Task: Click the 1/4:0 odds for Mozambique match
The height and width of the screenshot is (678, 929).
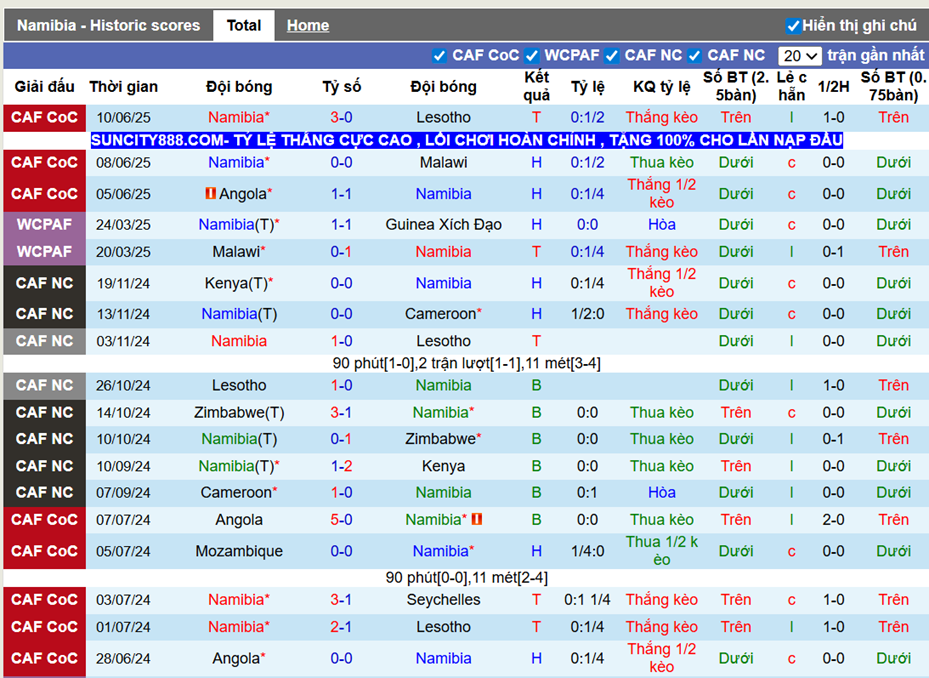Action: tap(587, 551)
